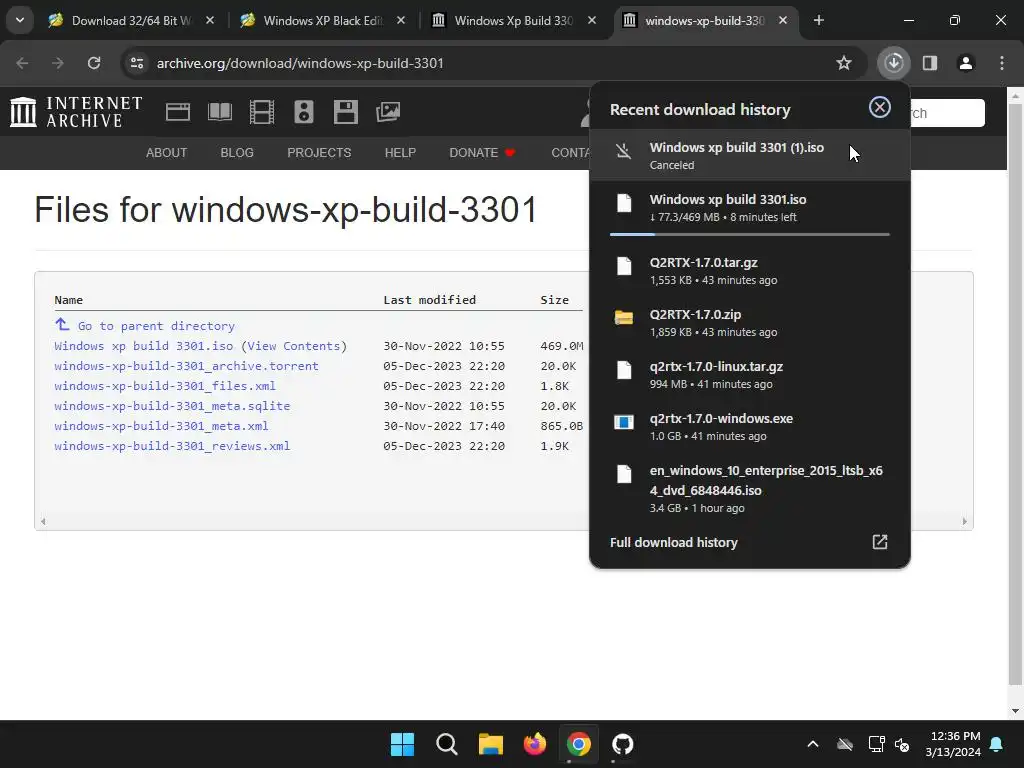This screenshot has width=1024, height=768.
Task: Close the Windows XP Black Edition tab
Action: (401, 20)
